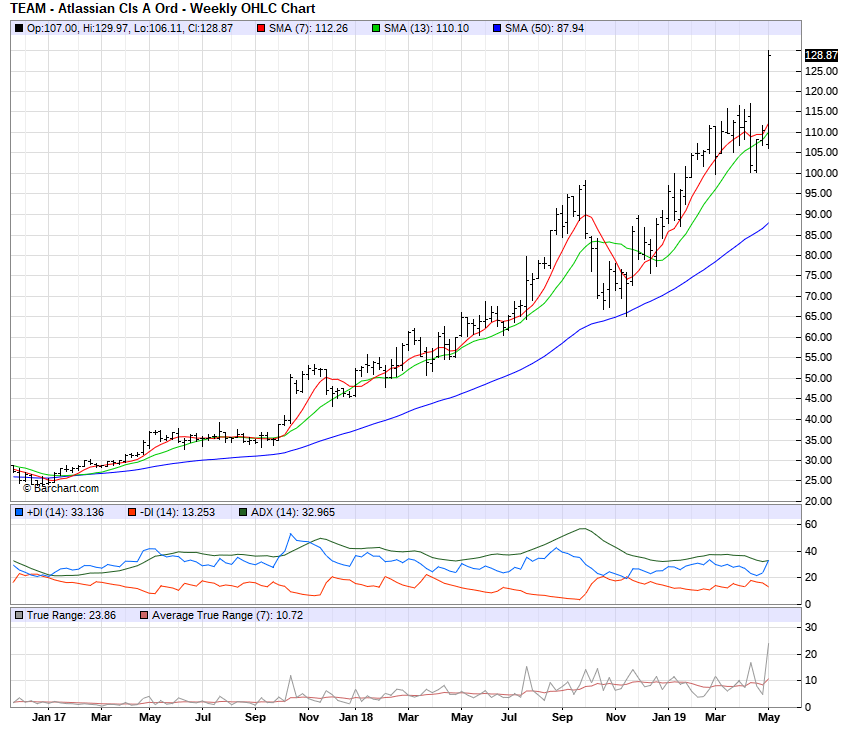The width and height of the screenshot is (843, 748).
Task: Click the '-DI (14): 13.253' legend text
Action: coord(177,512)
